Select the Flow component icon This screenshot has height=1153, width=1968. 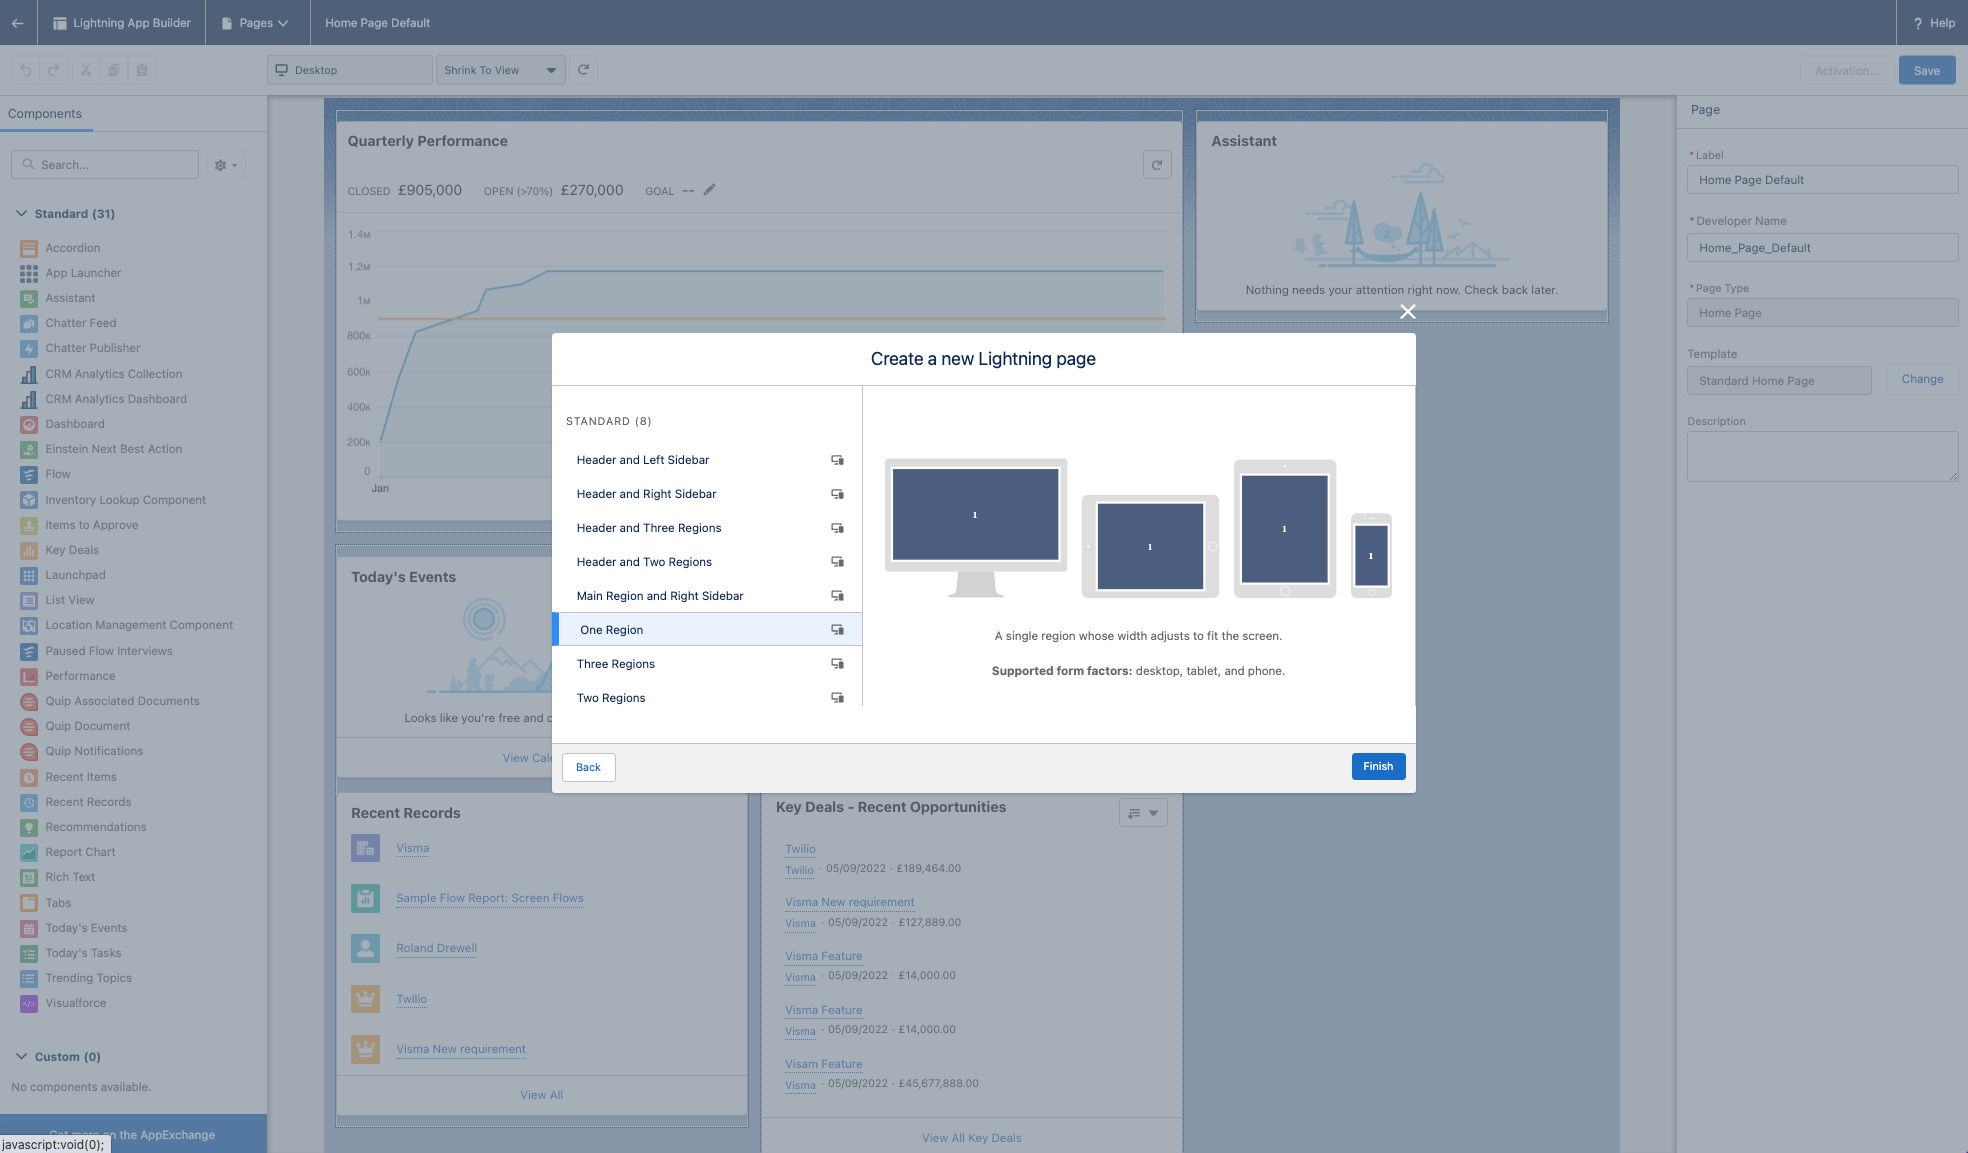[28, 474]
